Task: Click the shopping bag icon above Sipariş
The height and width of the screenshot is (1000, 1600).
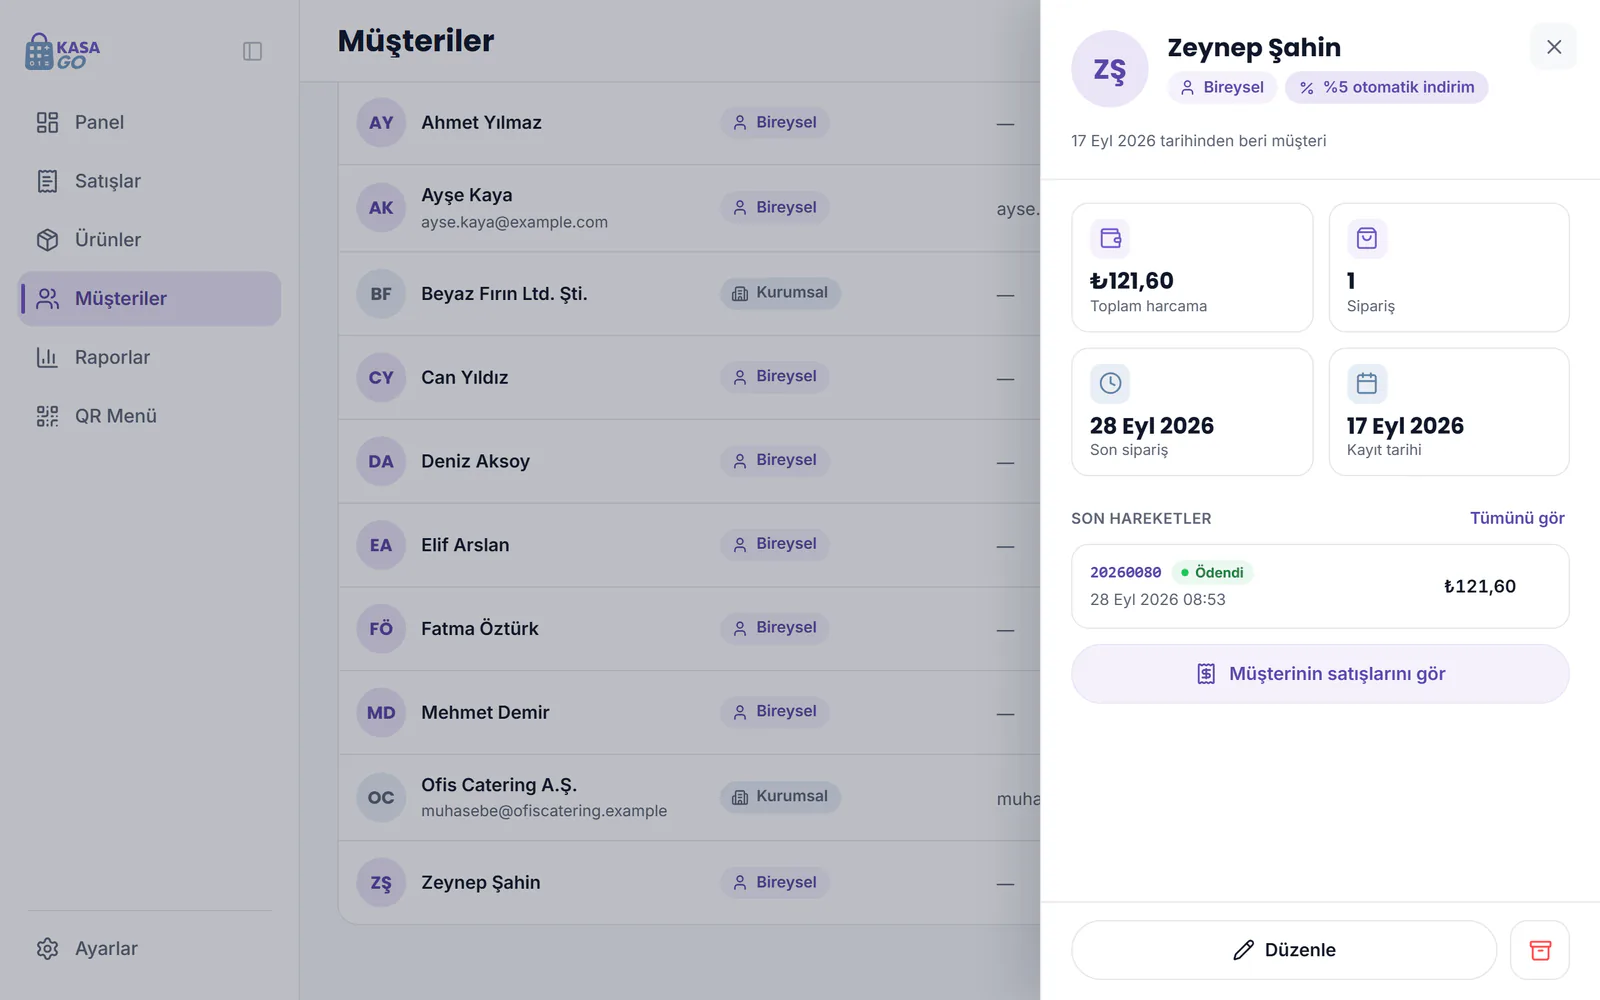Action: click(1367, 238)
